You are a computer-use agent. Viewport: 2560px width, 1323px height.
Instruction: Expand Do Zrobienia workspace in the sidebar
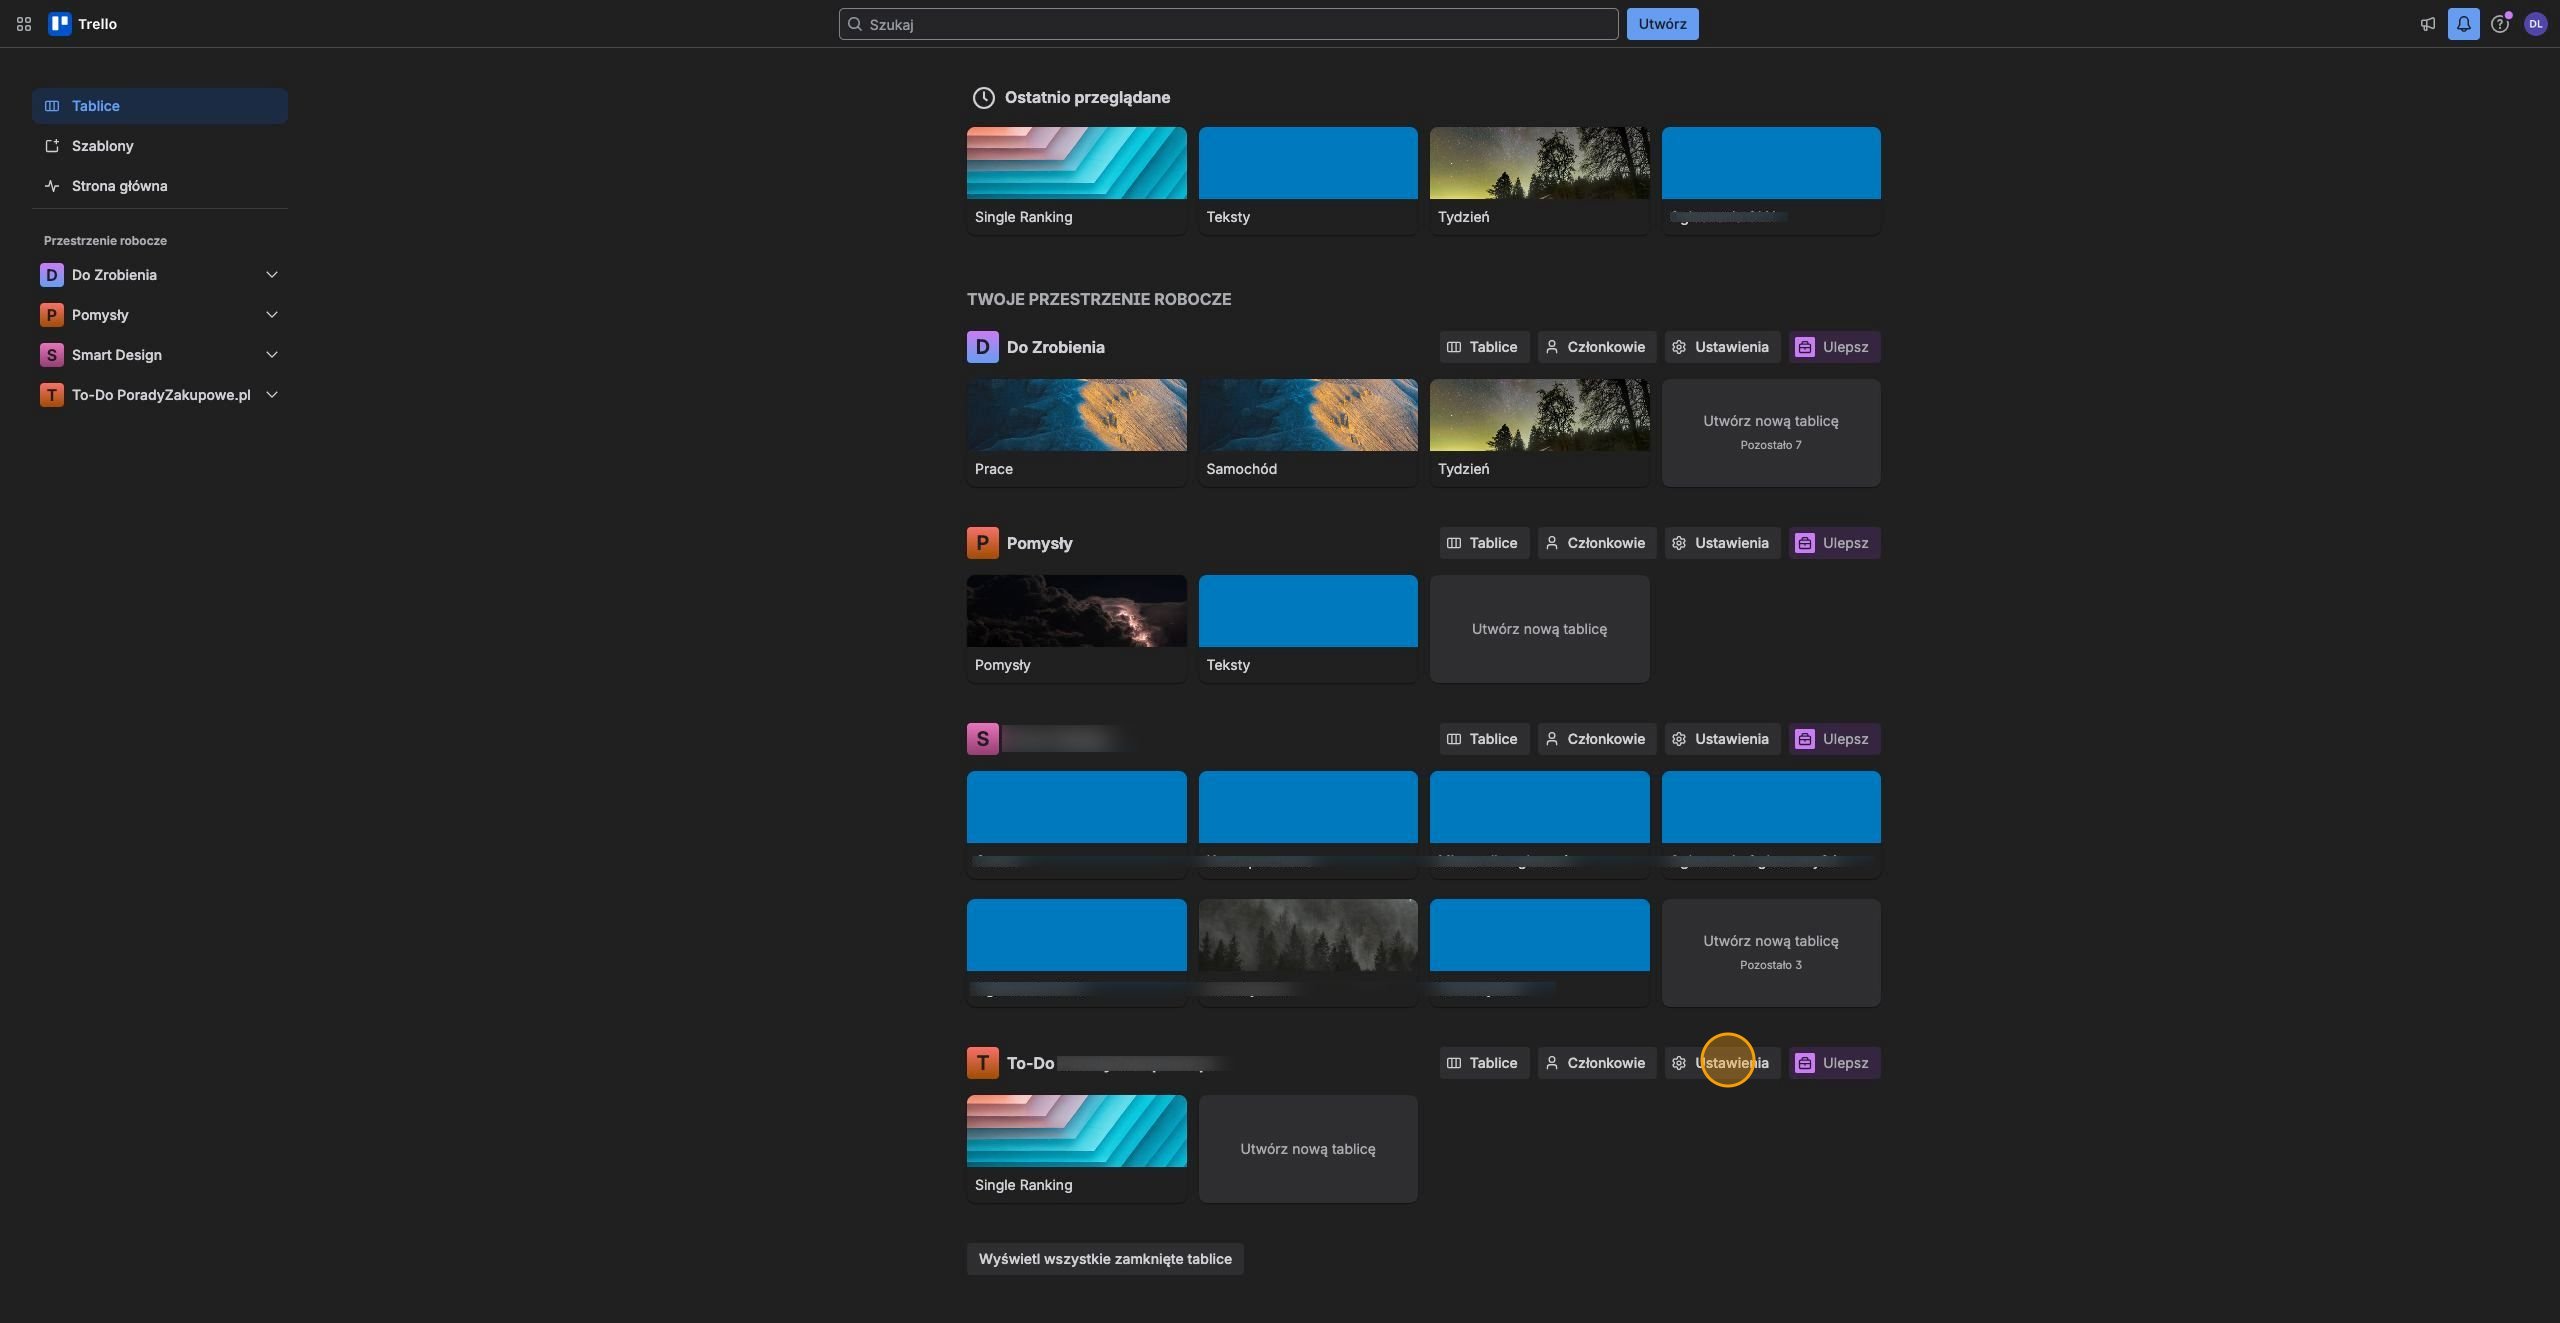(271, 275)
